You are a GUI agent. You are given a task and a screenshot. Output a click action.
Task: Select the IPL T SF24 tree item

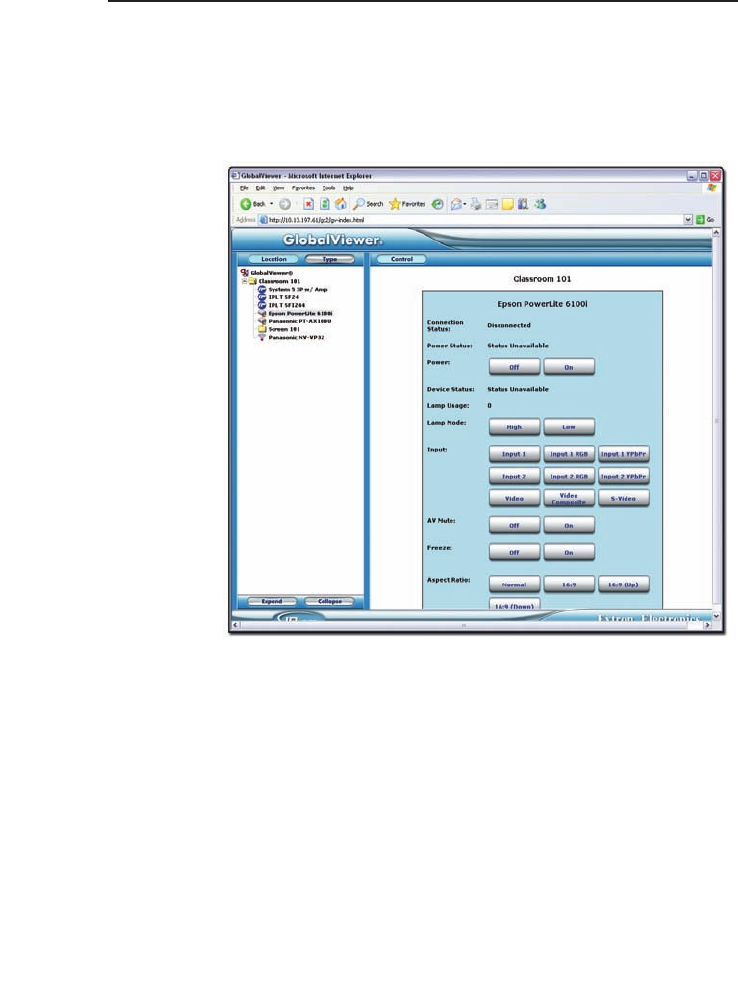point(278,297)
